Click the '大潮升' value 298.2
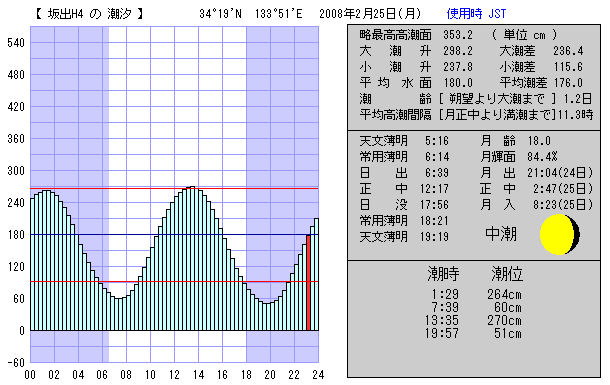610x385 pixels. click(x=458, y=51)
